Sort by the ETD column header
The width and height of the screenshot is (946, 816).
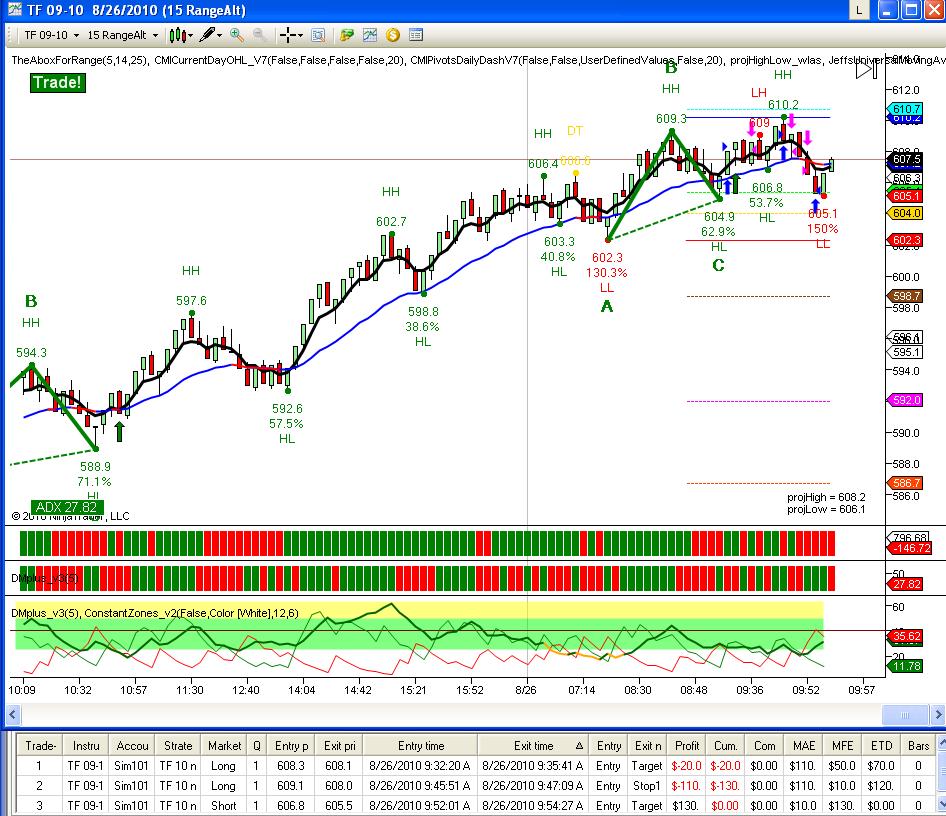pos(881,746)
